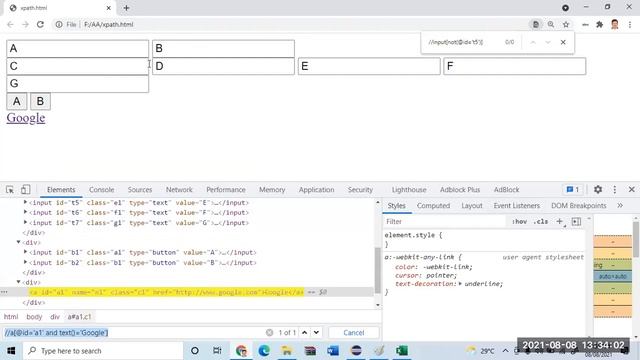
Task: Open the Lighthouse tab
Action: click(409, 189)
